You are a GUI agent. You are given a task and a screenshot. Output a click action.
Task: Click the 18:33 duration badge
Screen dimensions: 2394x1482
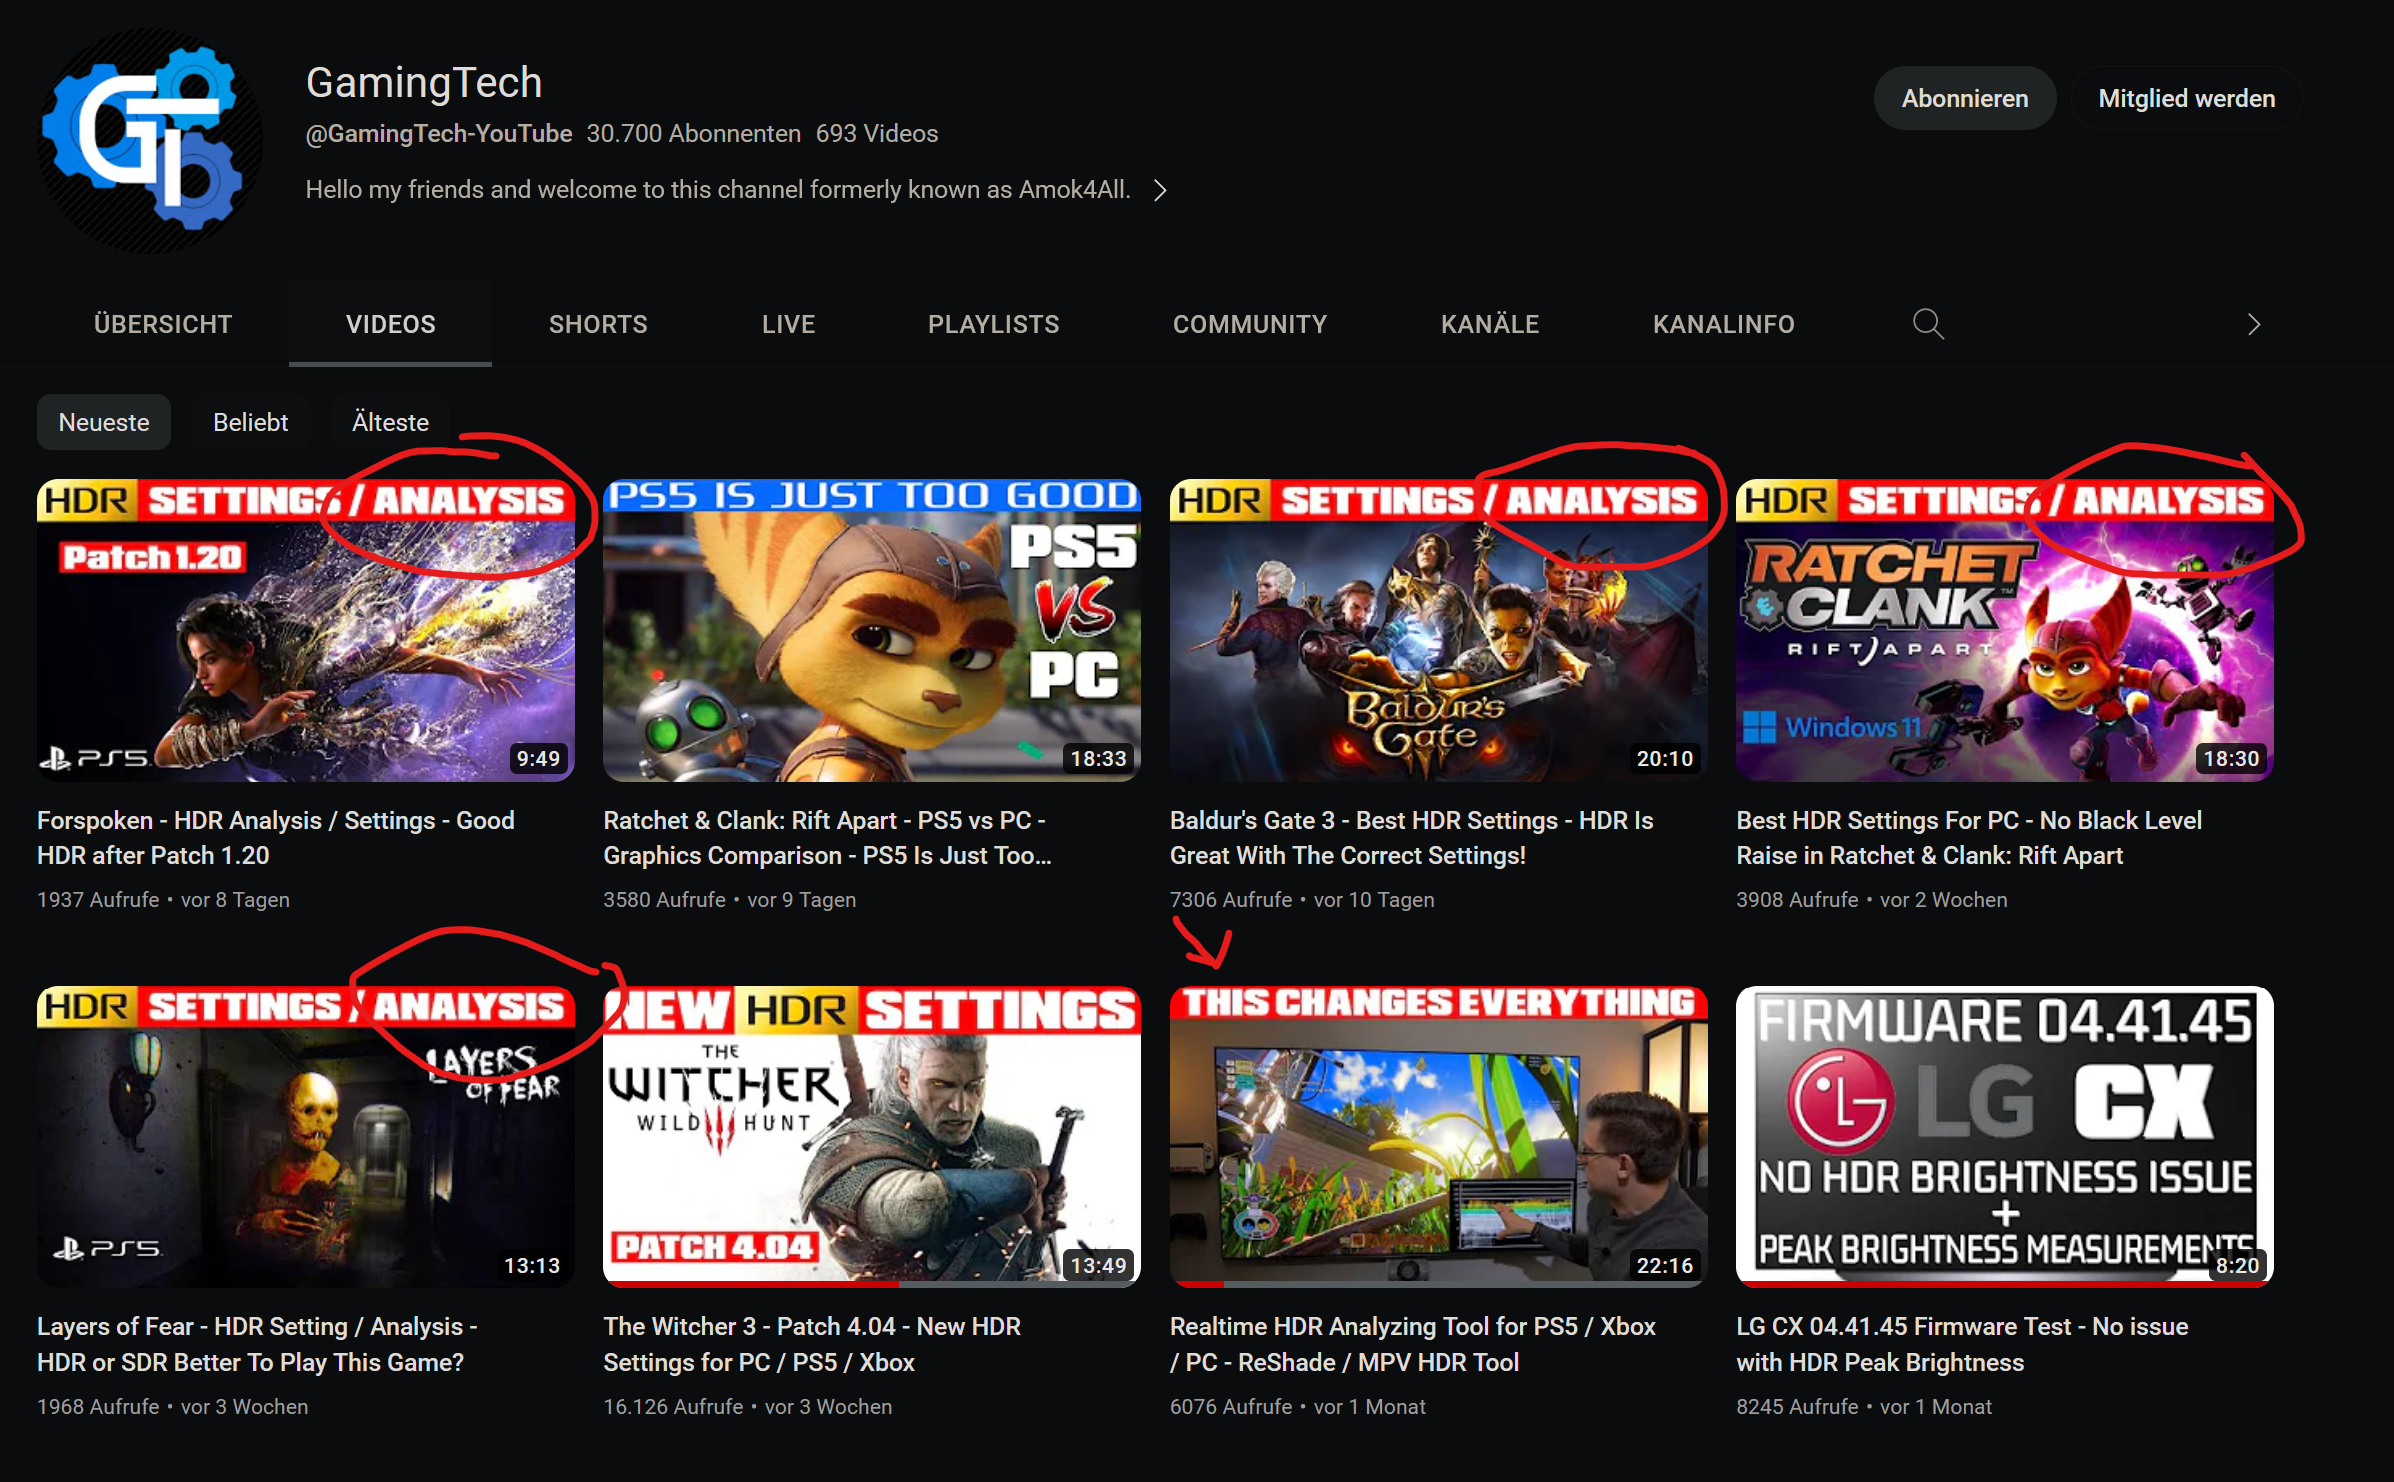(1098, 758)
